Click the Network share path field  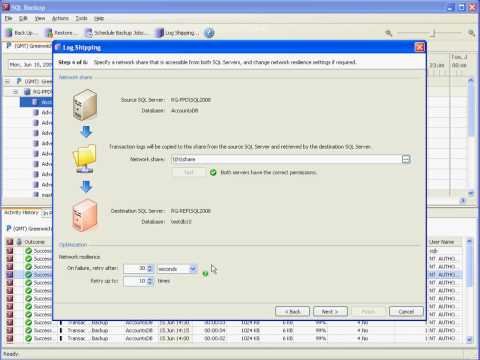coord(286,159)
